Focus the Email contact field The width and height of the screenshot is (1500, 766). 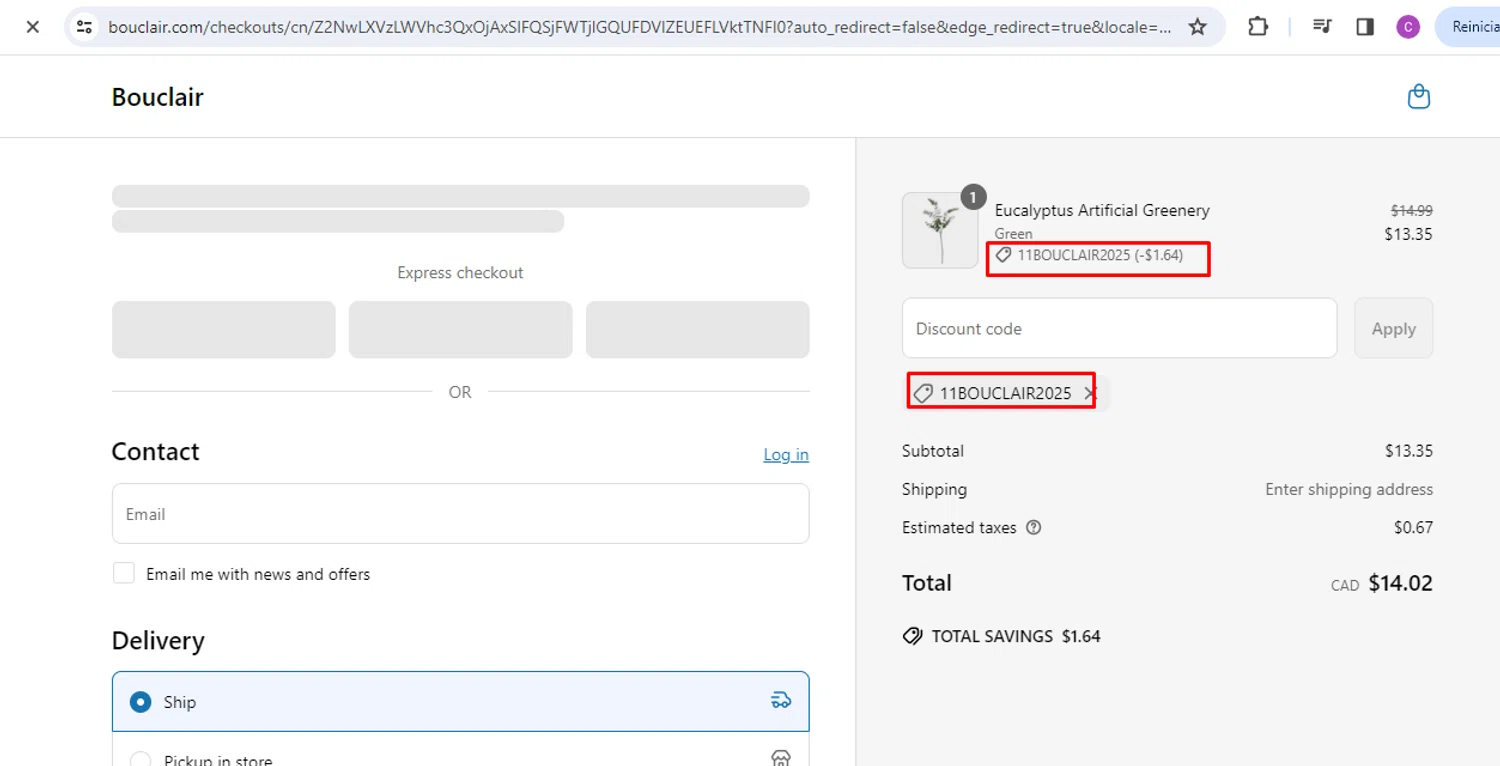(x=460, y=514)
